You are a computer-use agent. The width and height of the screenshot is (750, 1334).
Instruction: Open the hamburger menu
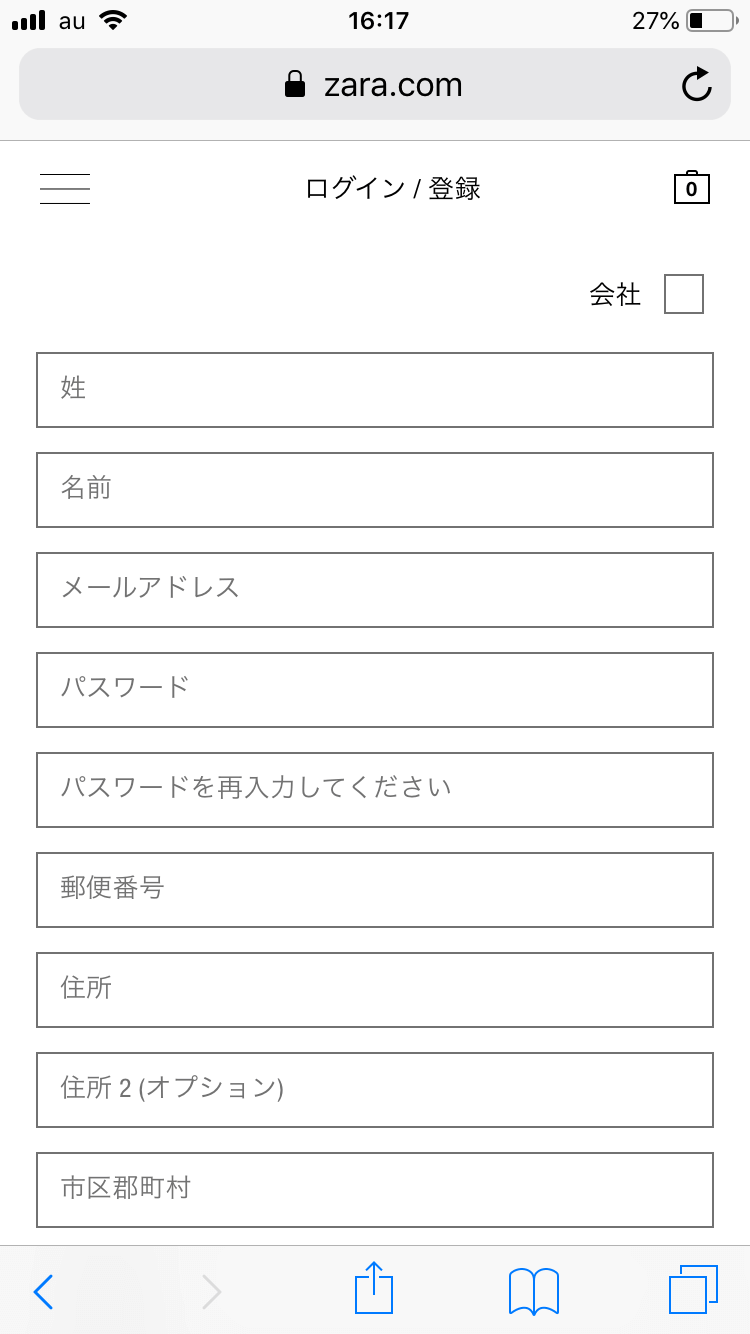[65, 188]
